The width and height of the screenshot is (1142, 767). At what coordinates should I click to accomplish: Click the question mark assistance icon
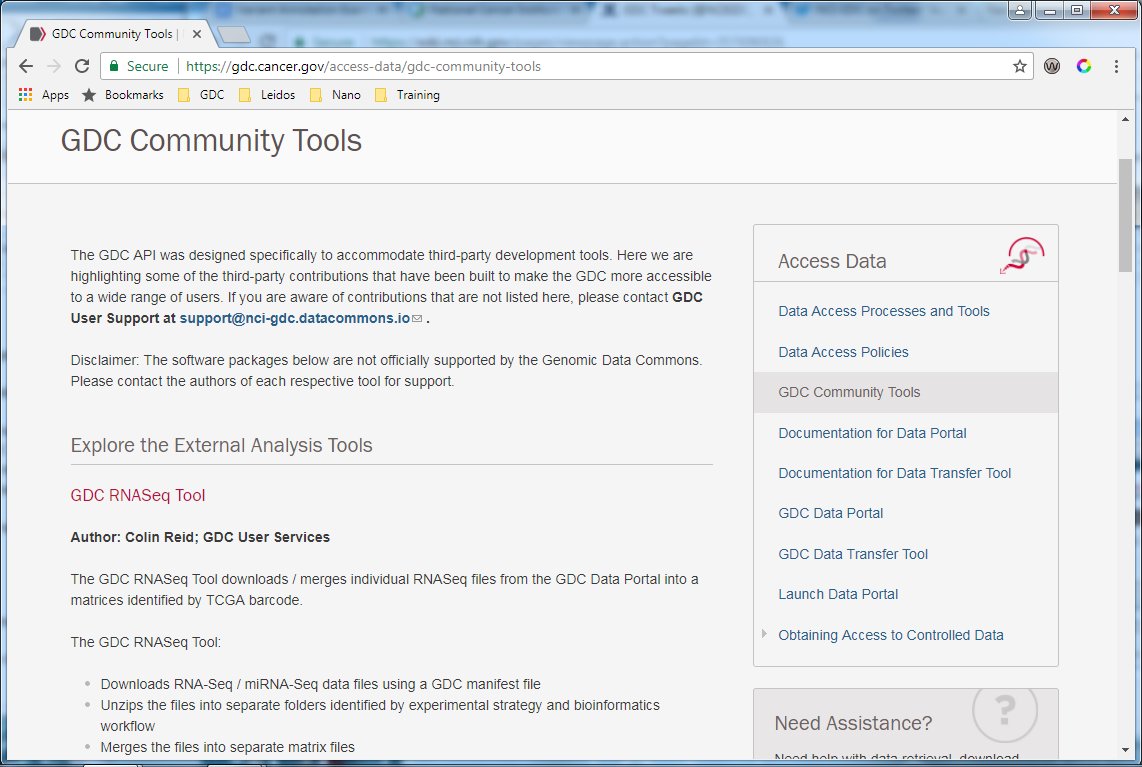click(x=1005, y=710)
